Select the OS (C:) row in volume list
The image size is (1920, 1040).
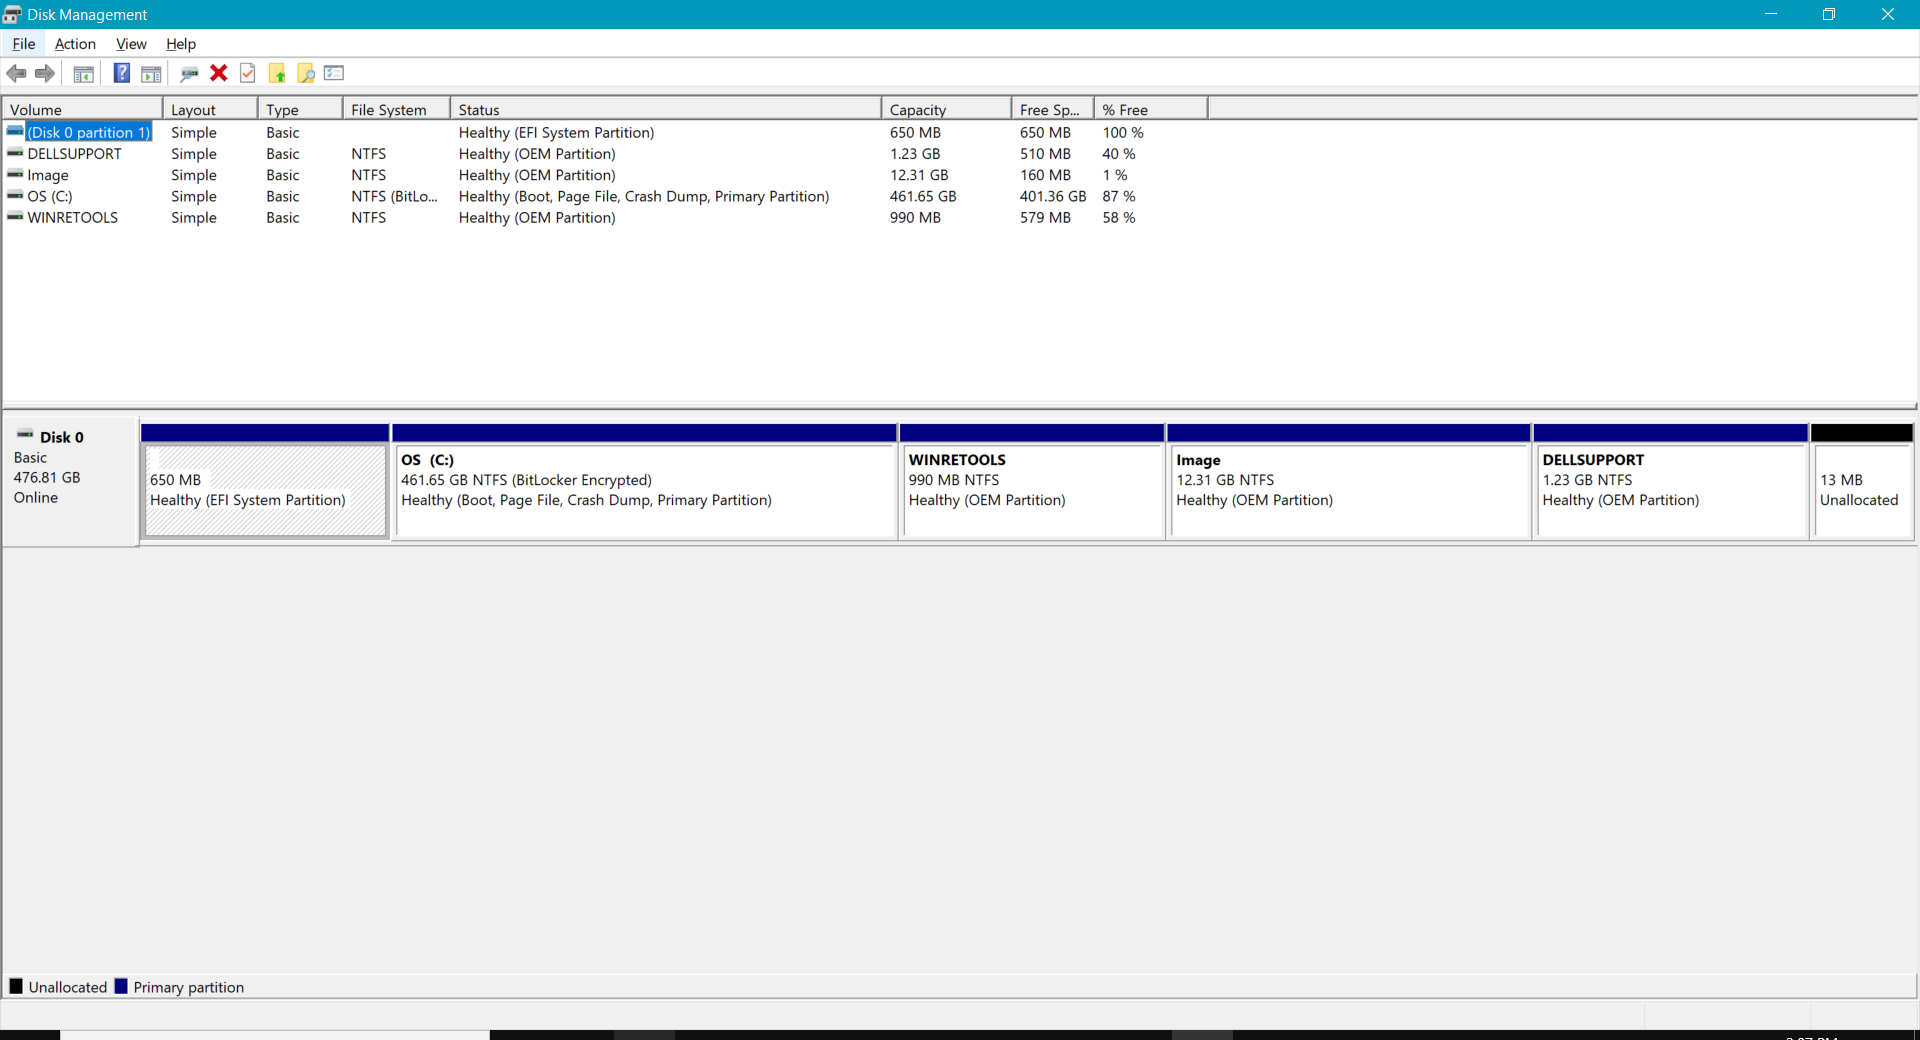50,197
